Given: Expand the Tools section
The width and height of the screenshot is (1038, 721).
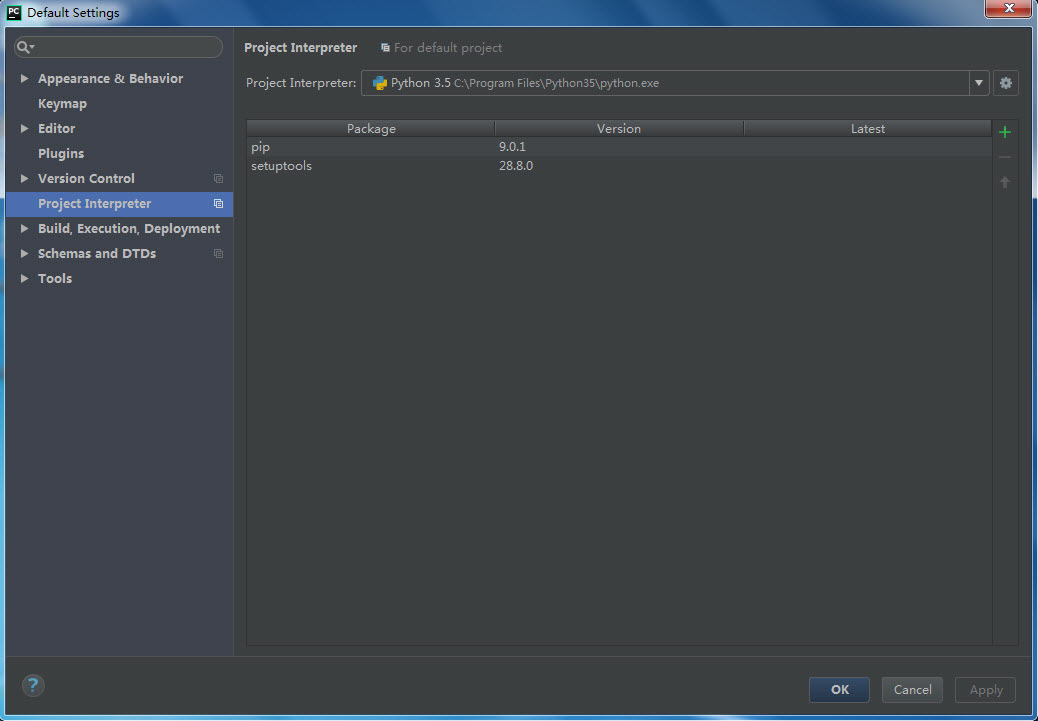Looking at the screenshot, I should tap(24, 278).
